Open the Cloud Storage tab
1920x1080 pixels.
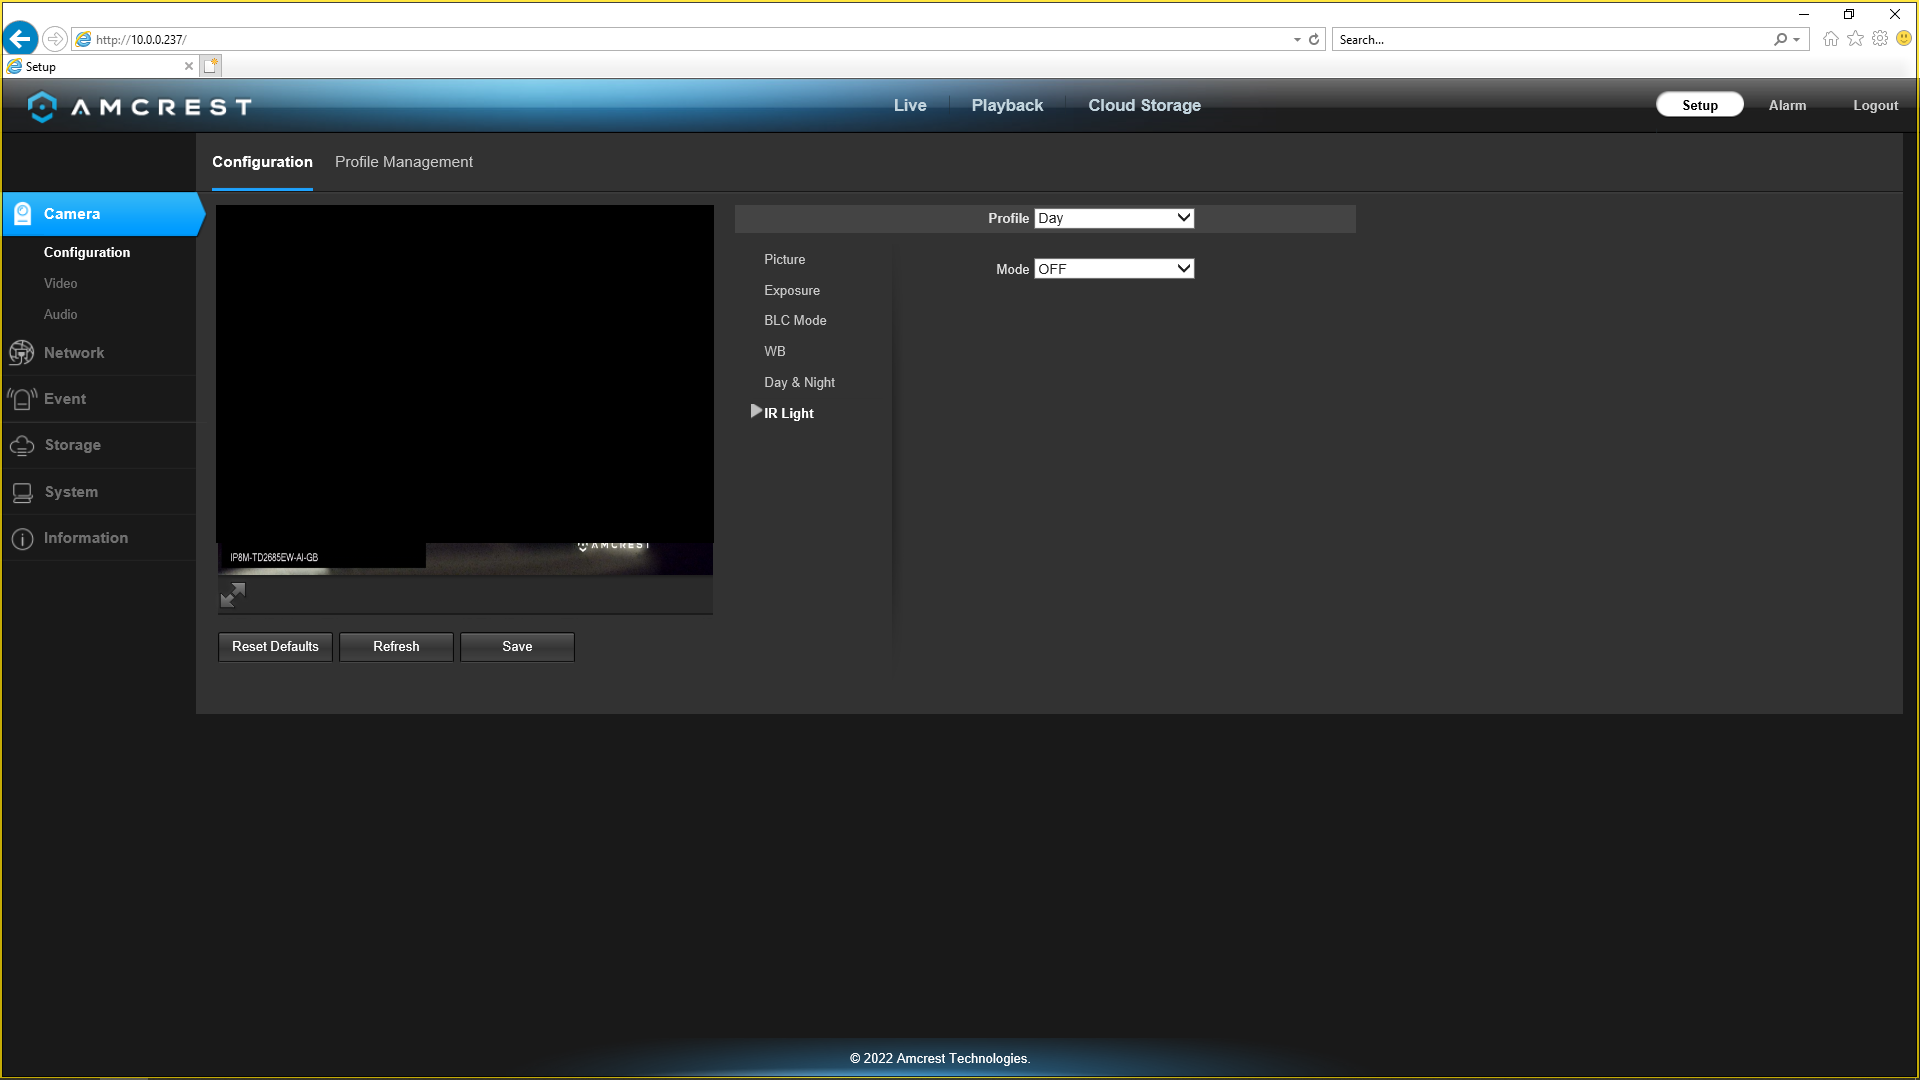click(x=1144, y=105)
